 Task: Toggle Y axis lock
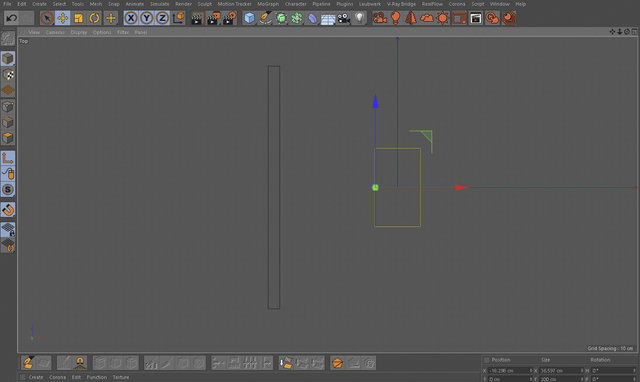[147, 18]
